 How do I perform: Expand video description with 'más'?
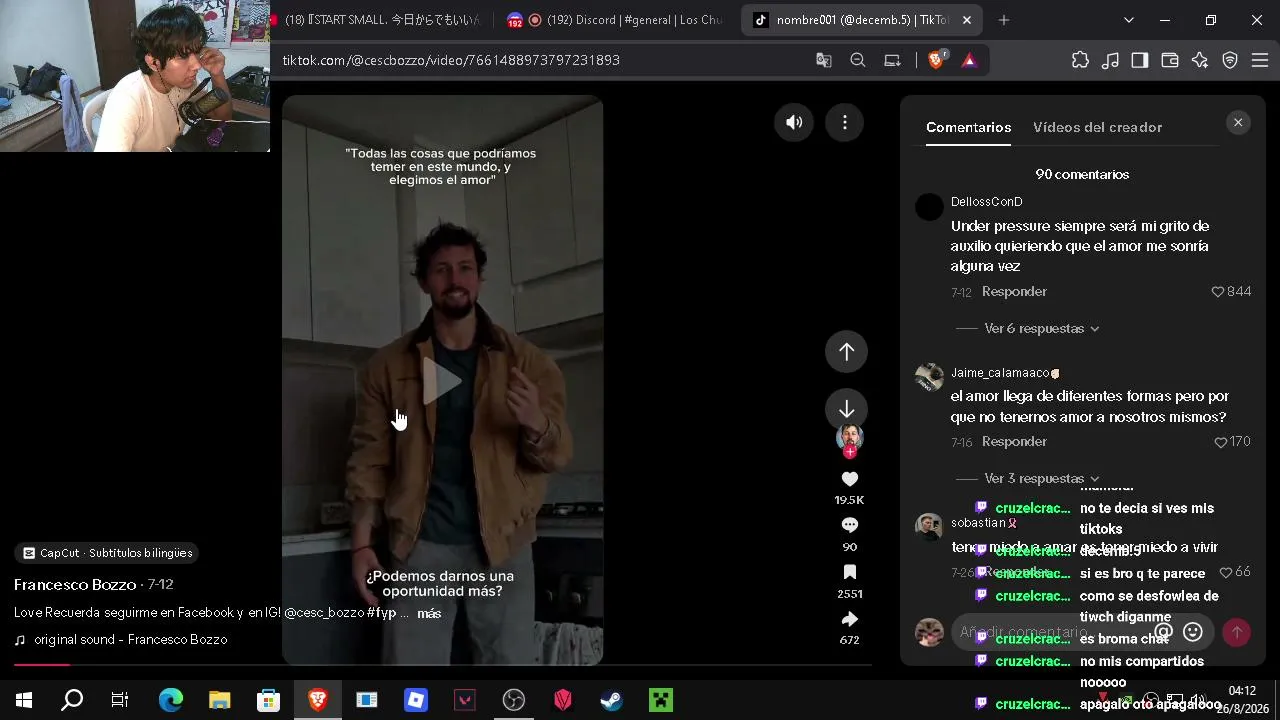click(429, 614)
